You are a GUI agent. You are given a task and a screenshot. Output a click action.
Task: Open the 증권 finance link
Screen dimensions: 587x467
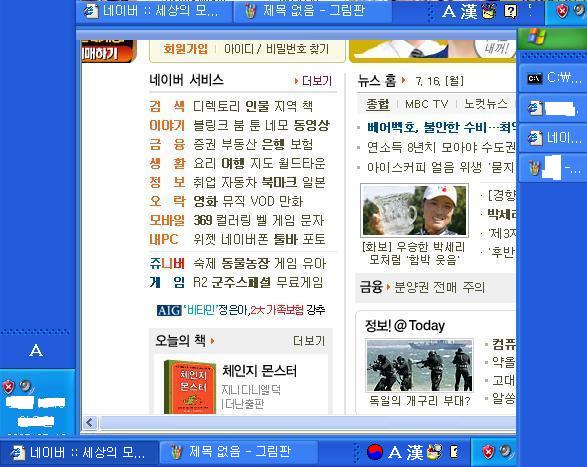pos(204,144)
